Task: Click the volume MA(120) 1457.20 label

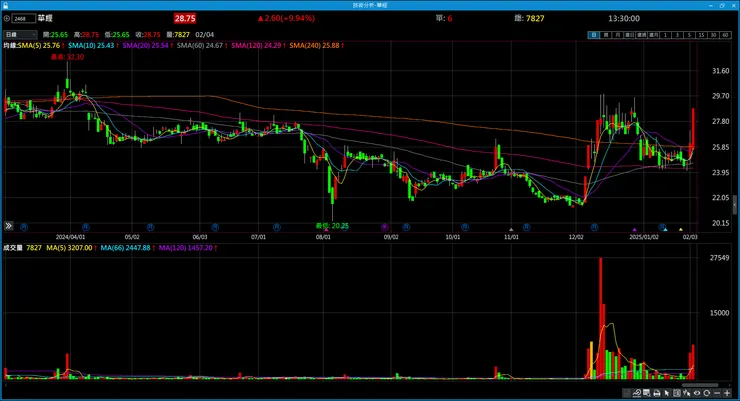Action: (185, 248)
